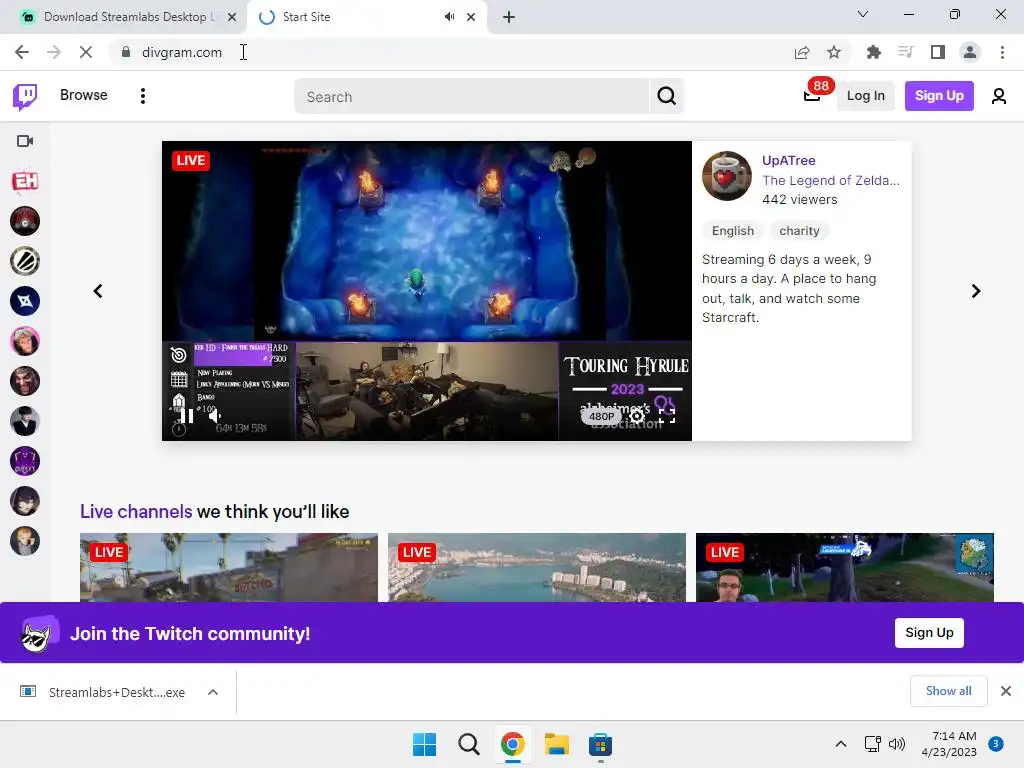Click the search magnifier button
1024x768 pixels.
(666, 96)
